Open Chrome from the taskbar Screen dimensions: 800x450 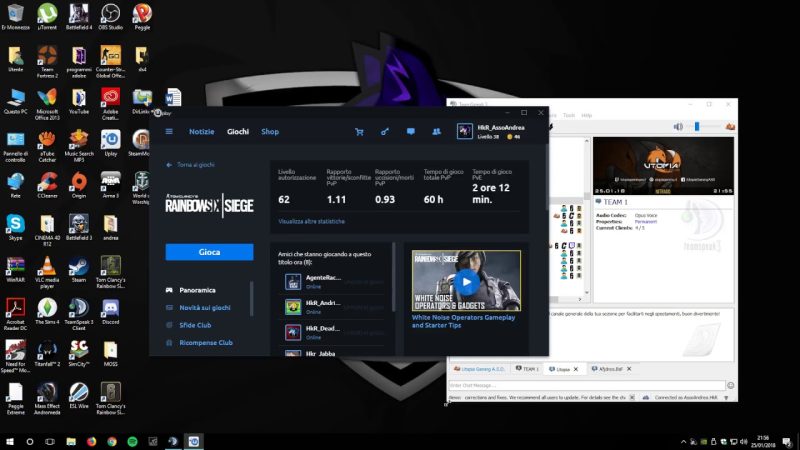point(112,441)
